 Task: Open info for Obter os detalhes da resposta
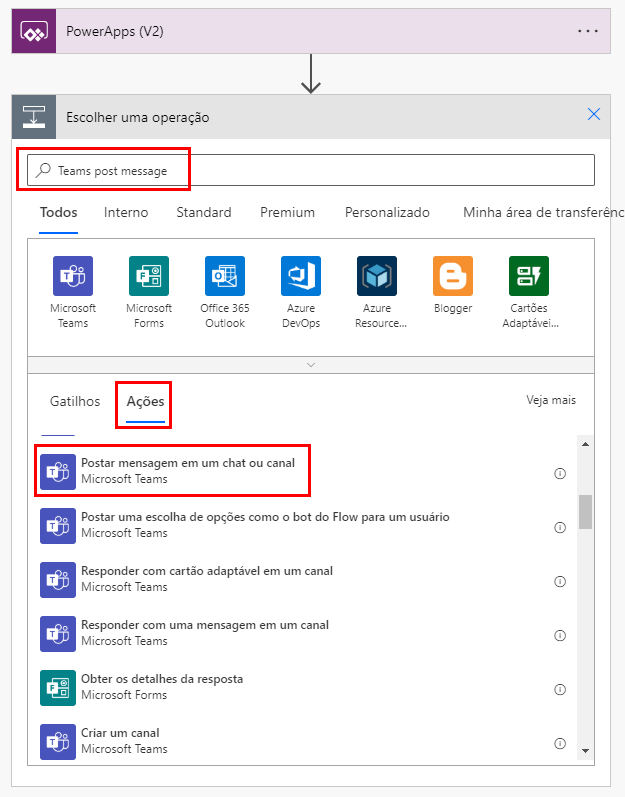pos(559,689)
